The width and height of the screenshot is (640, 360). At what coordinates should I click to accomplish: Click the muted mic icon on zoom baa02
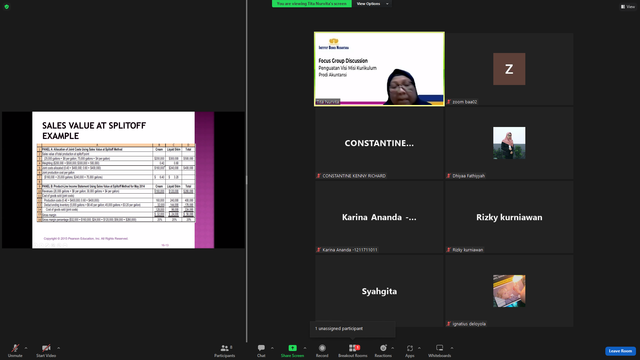(x=449, y=102)
